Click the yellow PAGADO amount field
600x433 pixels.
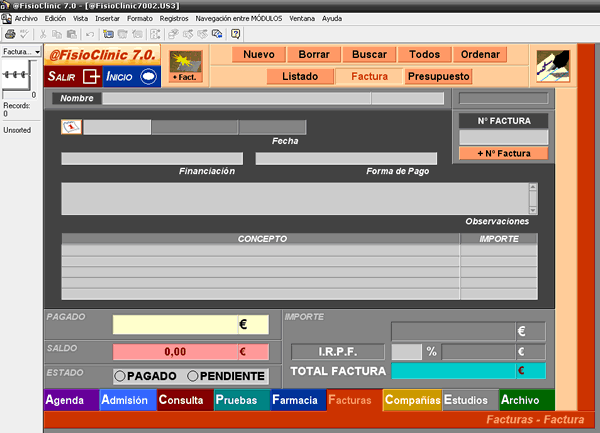tap(175, 325)
